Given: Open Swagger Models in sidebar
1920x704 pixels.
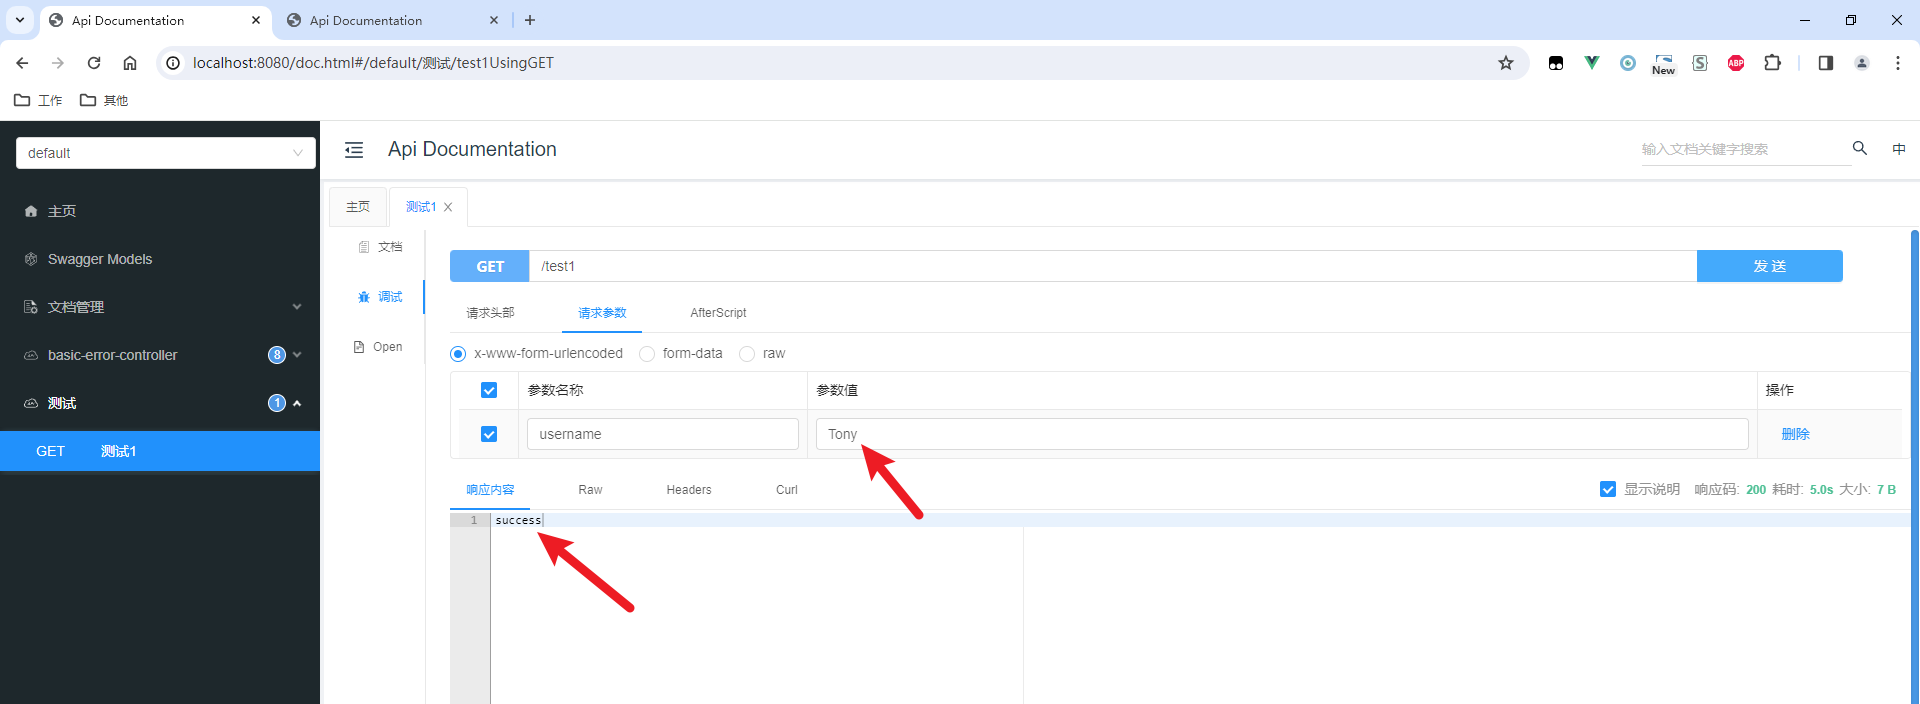Looking at the screenshot, I should (160, 259).
